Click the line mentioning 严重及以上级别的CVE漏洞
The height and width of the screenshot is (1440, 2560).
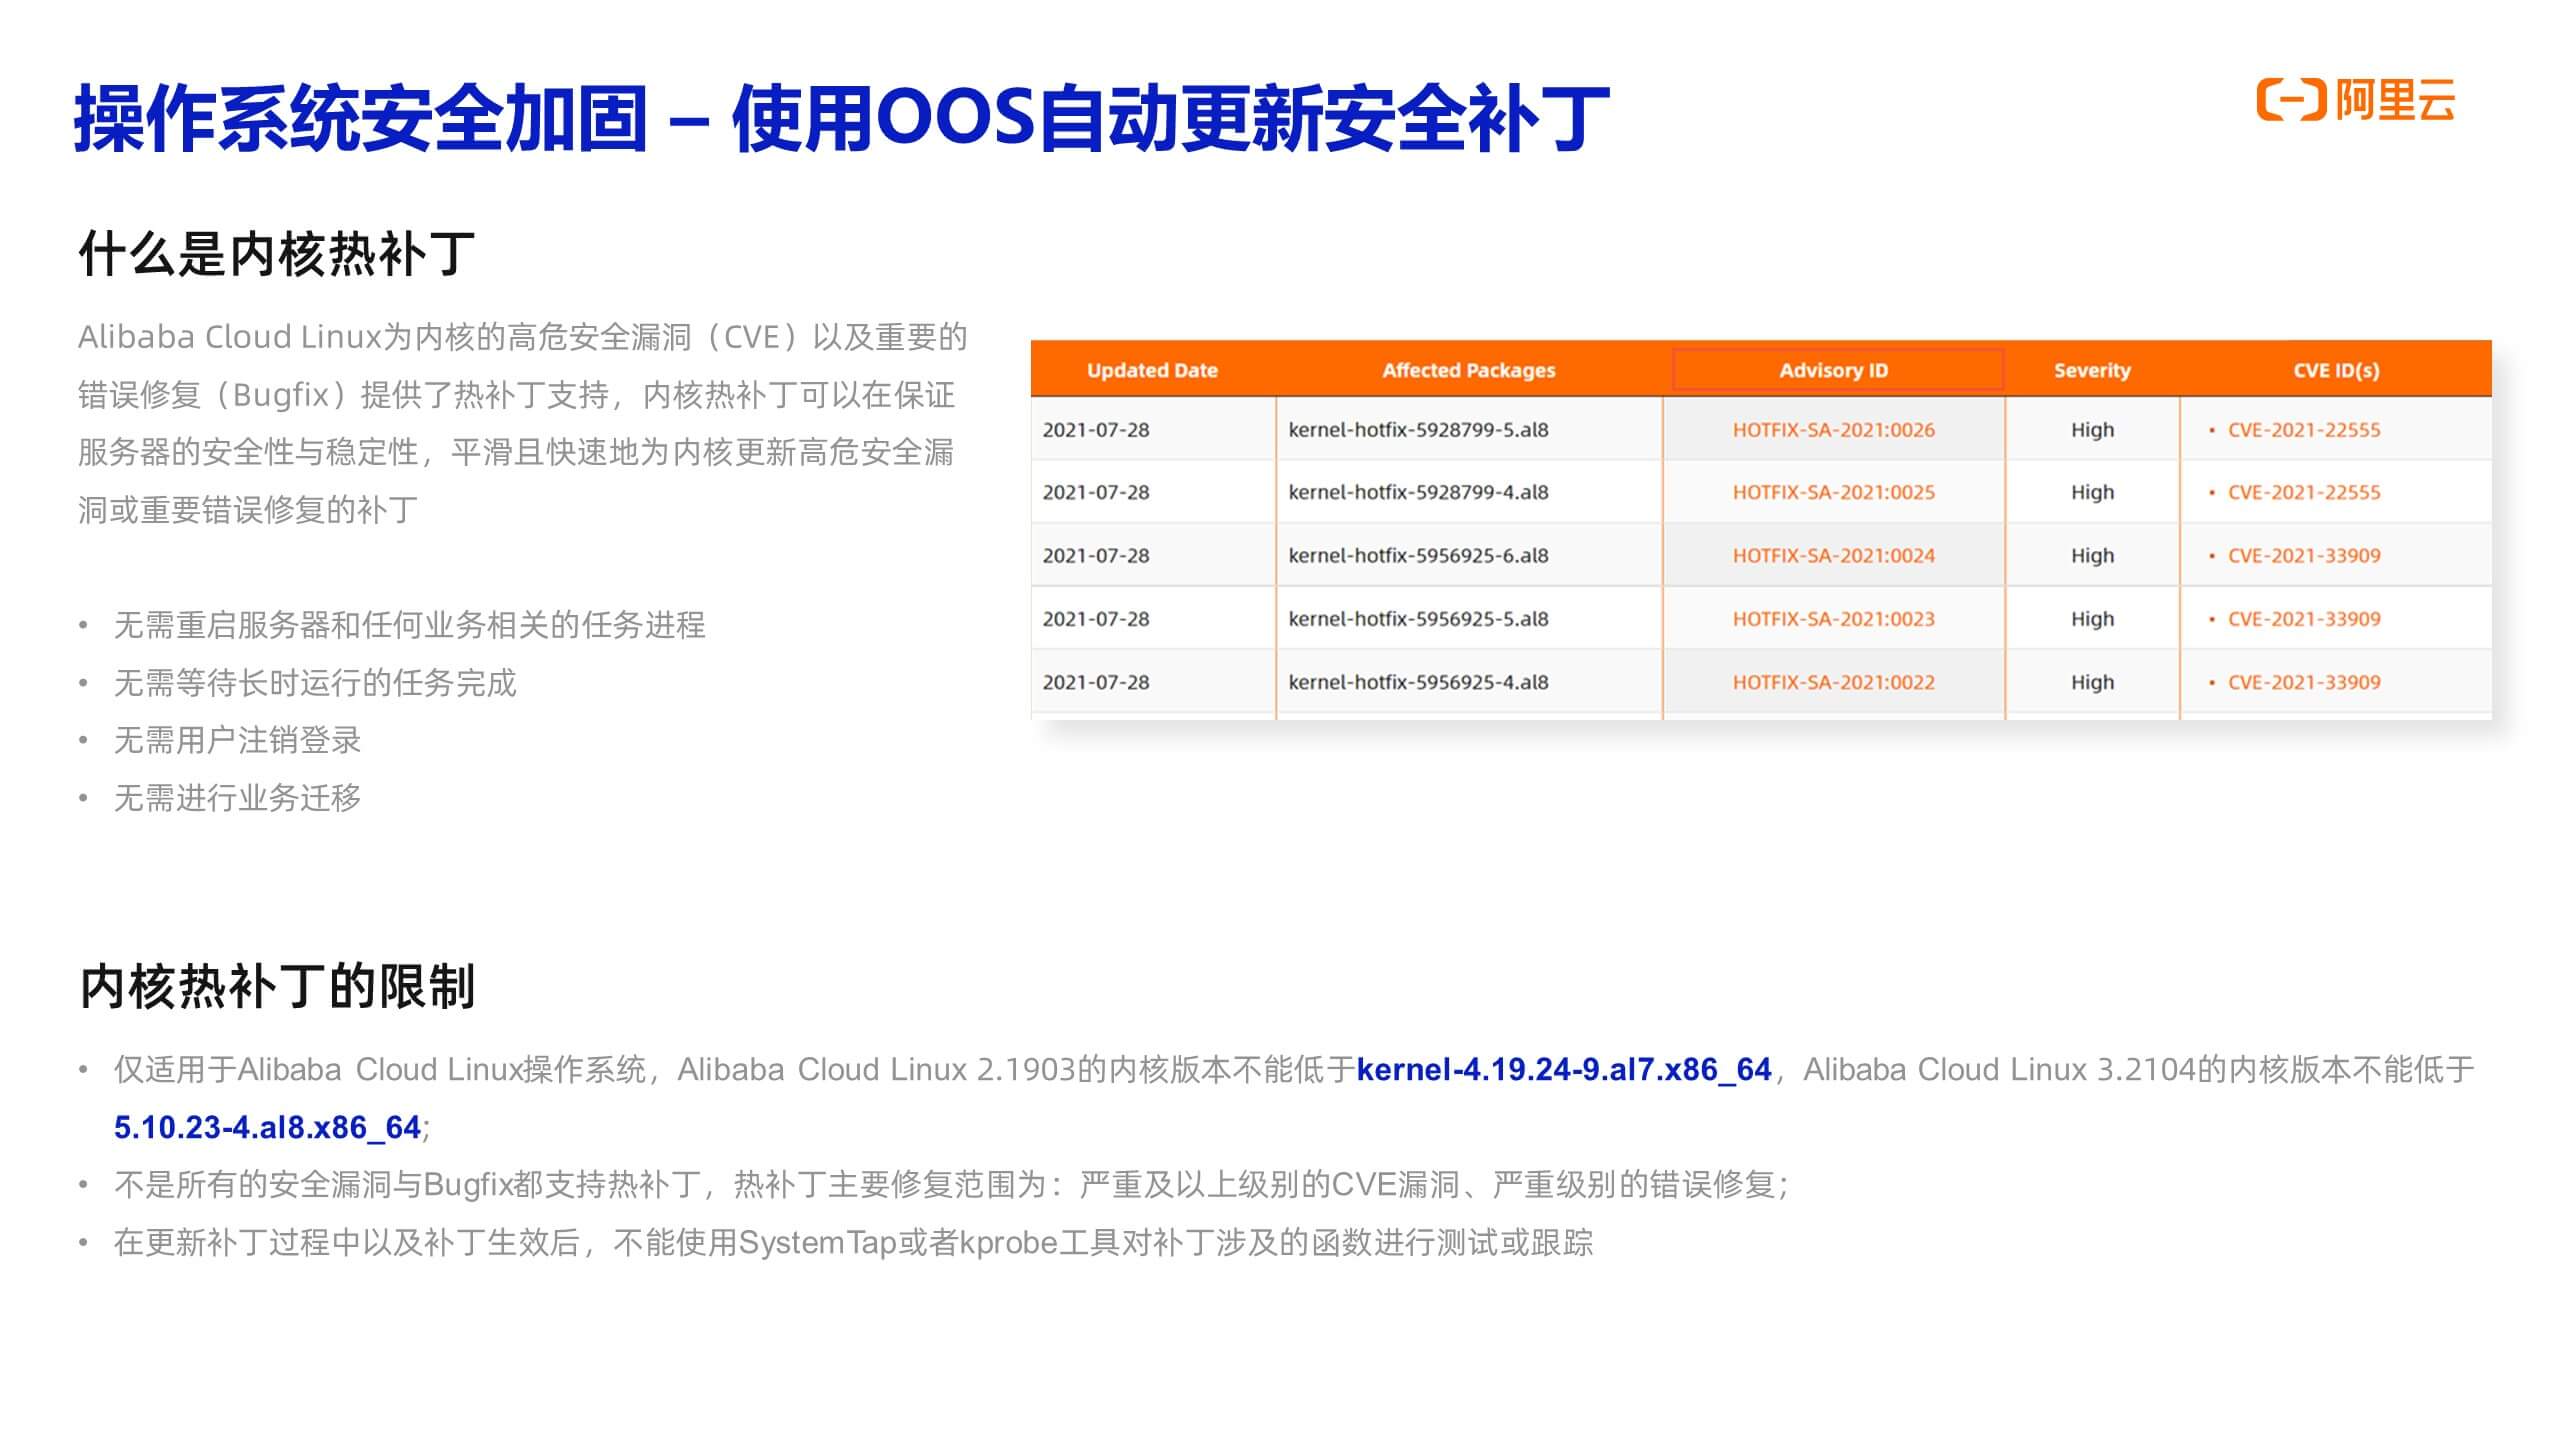950,1185
